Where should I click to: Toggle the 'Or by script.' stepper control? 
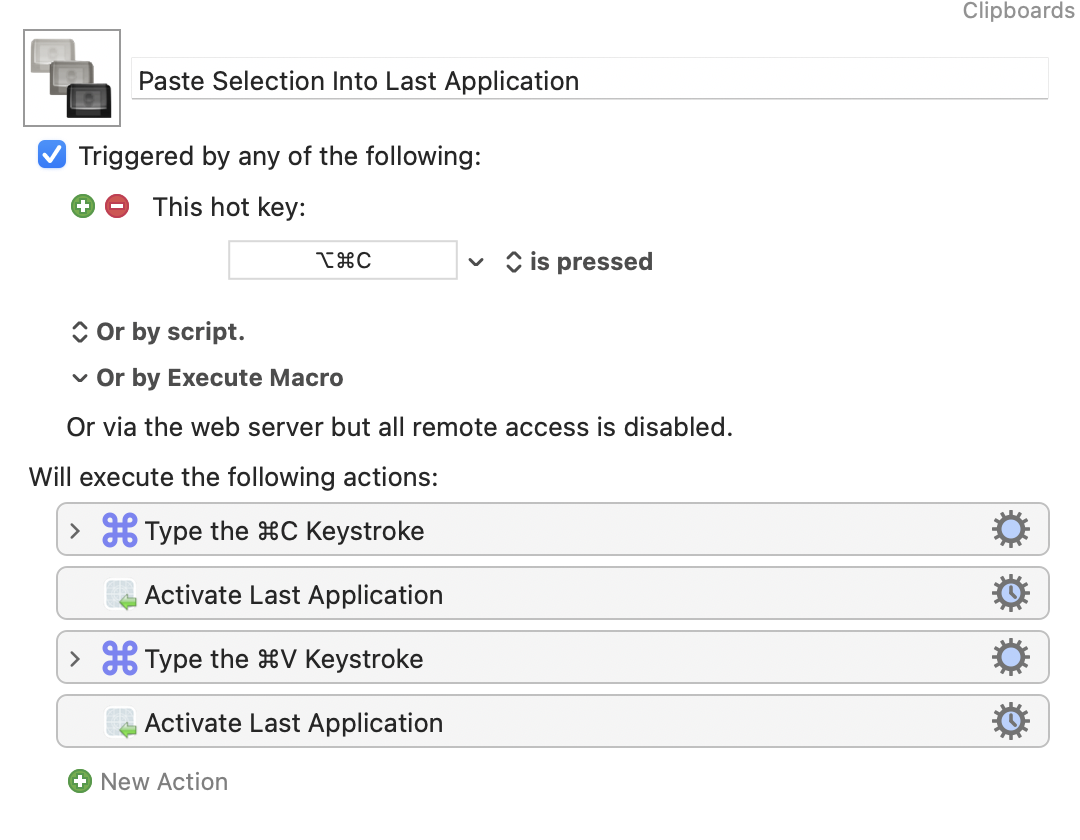[x=80, y=332]
